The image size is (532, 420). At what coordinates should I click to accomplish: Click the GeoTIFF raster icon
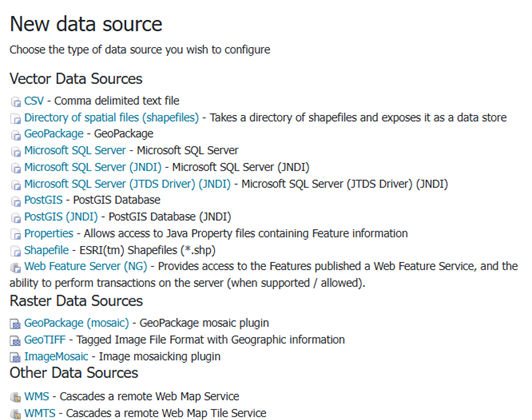[16, 340]
